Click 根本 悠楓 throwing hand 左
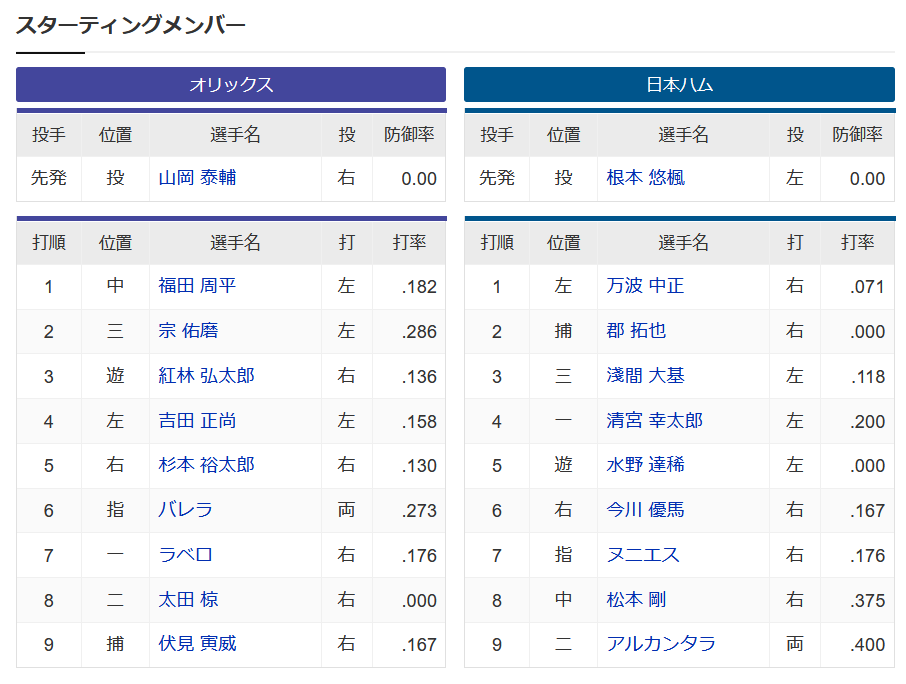Image resolution: width=906 pixels, height=684 pixels. click(794, 178)
